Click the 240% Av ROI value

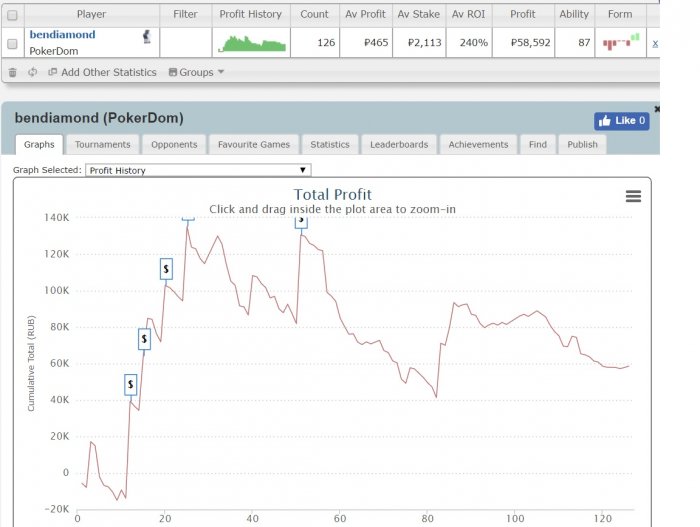click(x=474, y=43)
